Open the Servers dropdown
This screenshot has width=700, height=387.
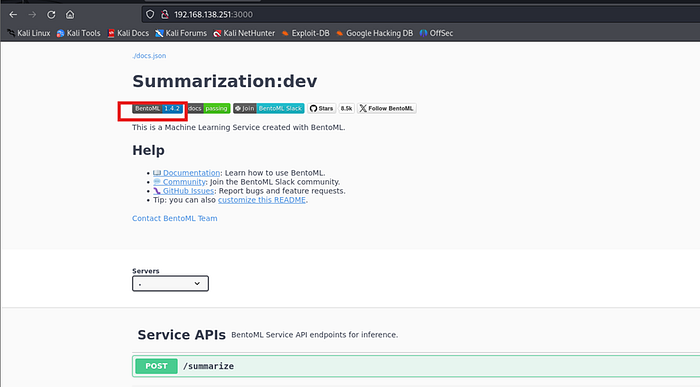170,283
